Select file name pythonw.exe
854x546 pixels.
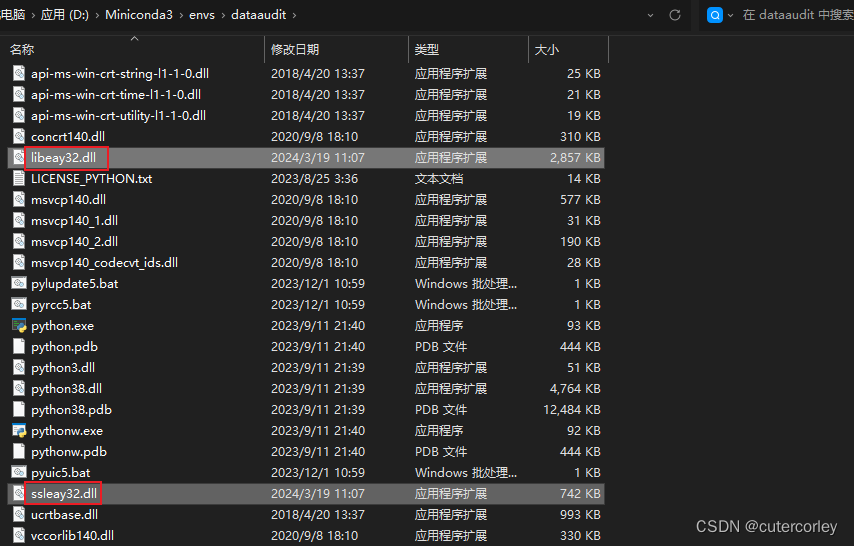(67, 430)
